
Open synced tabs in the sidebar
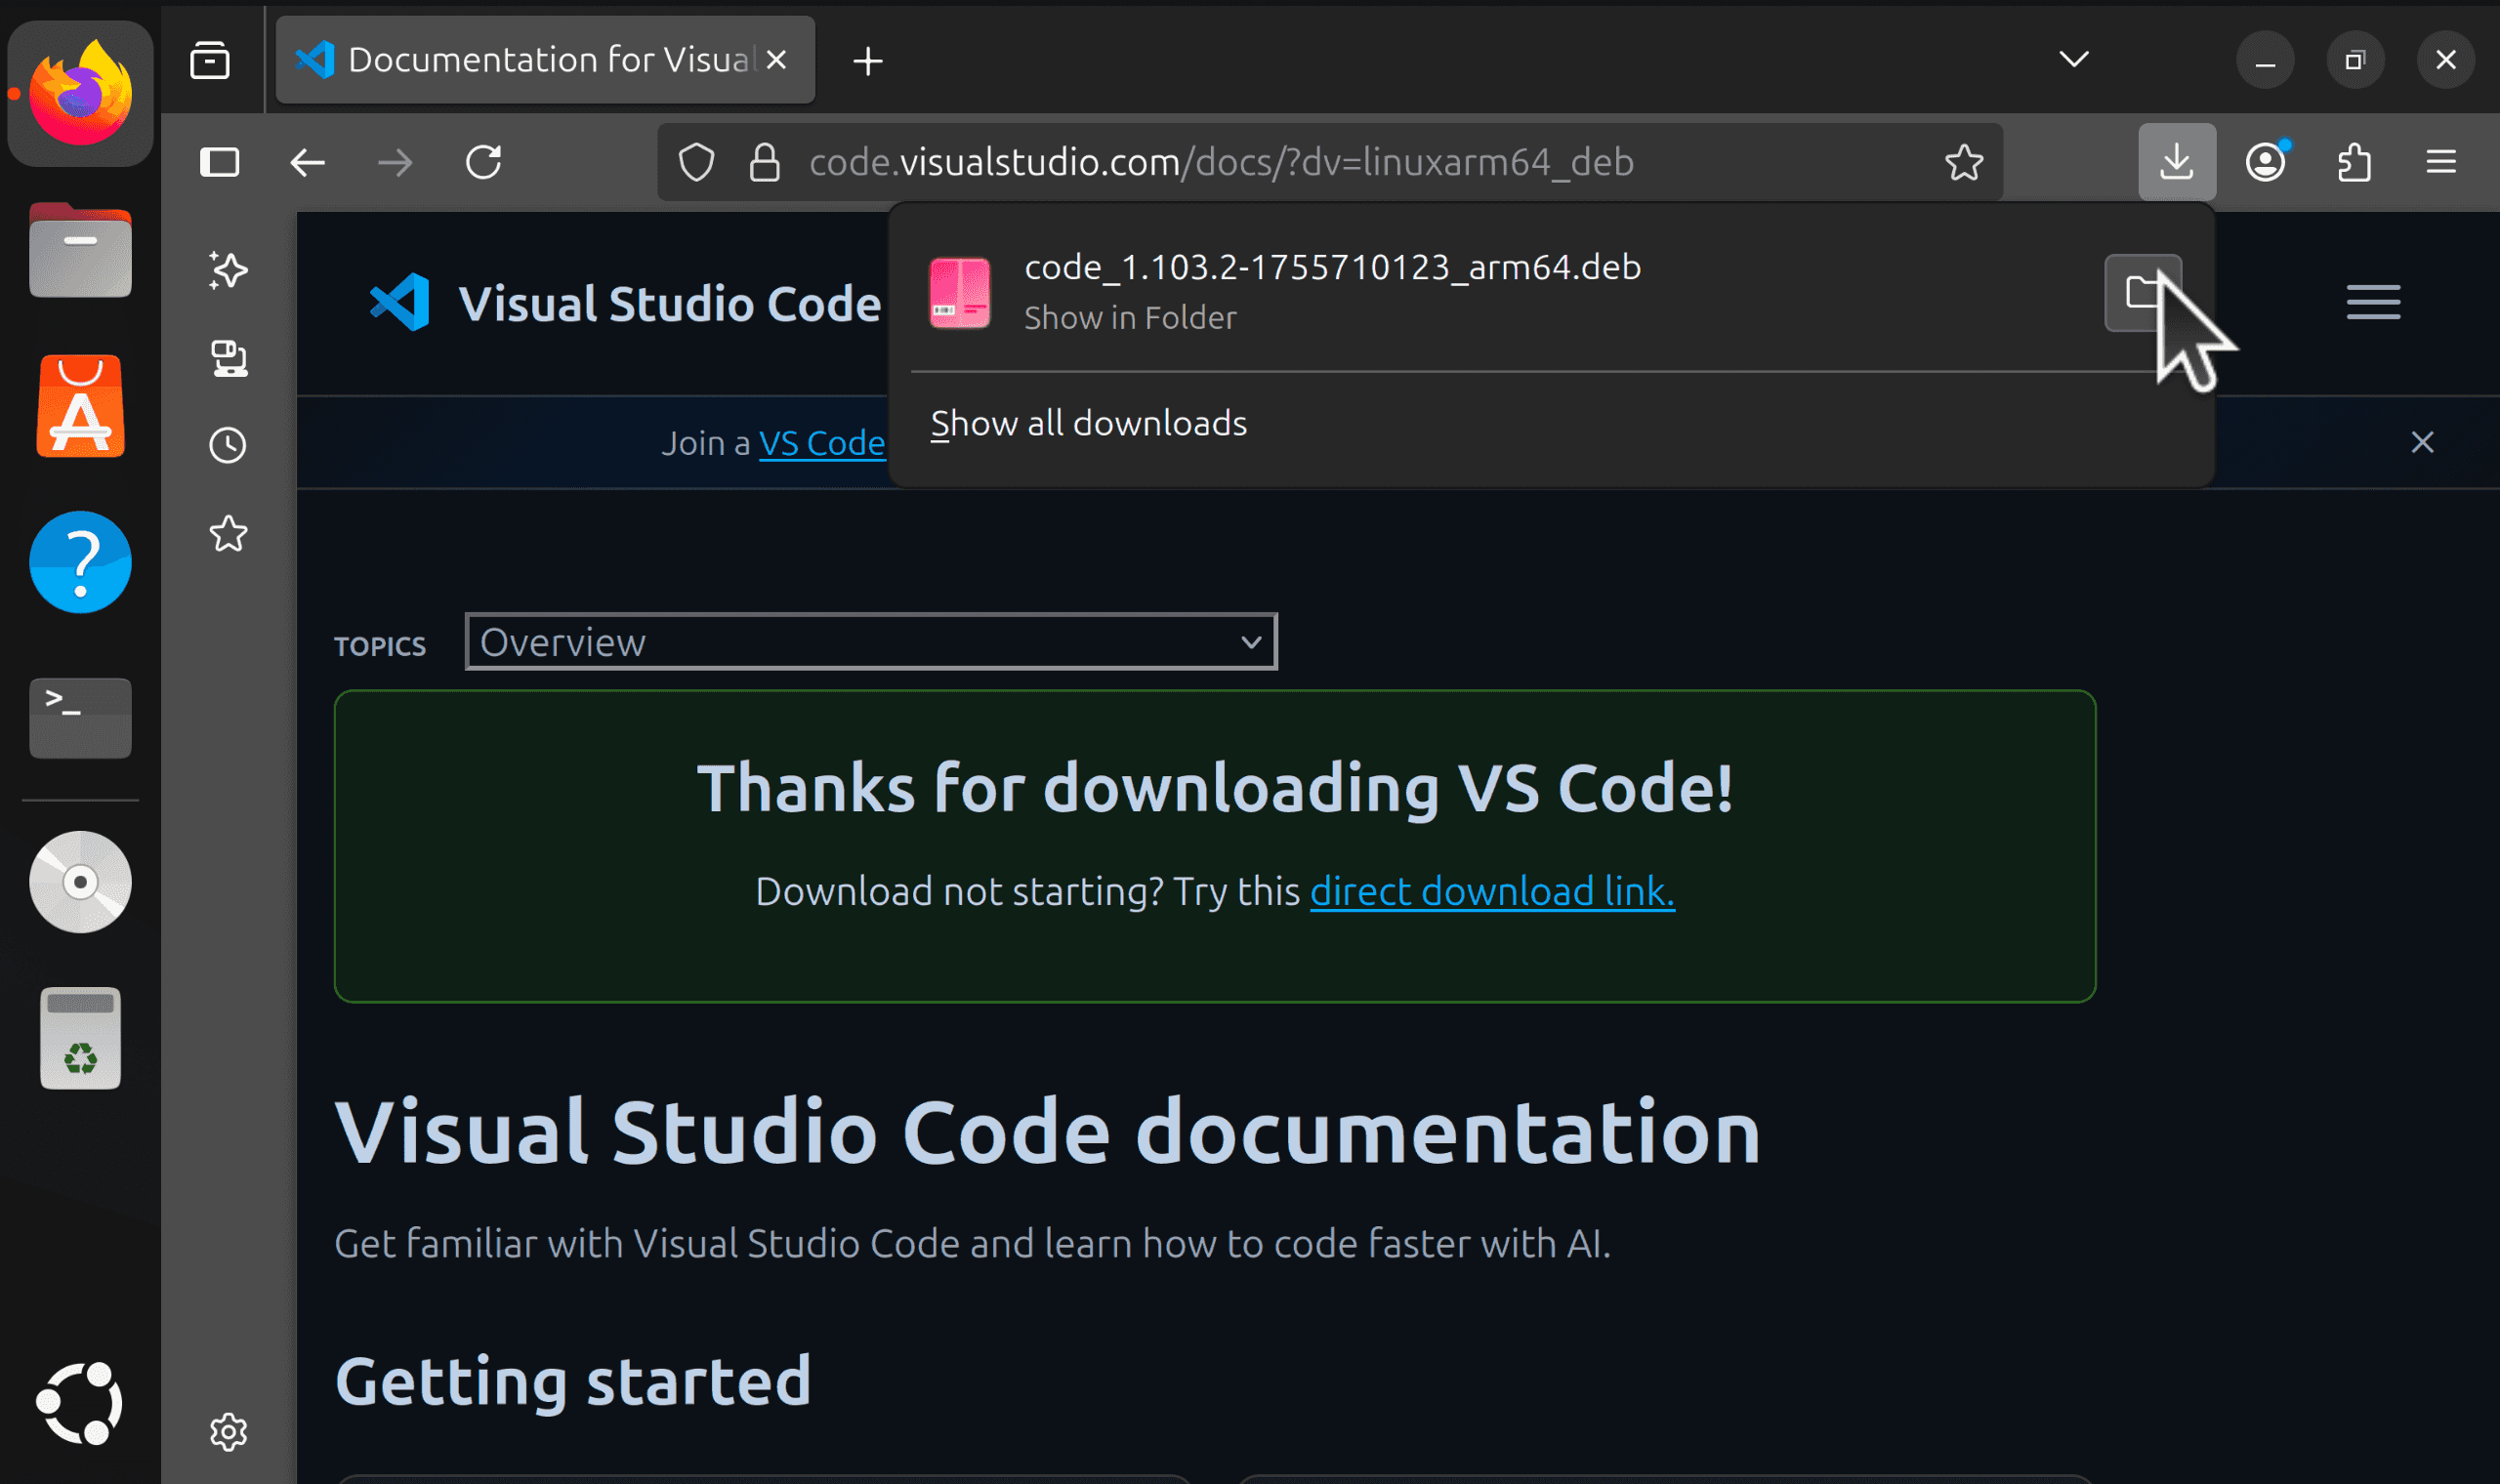[228, 358]
